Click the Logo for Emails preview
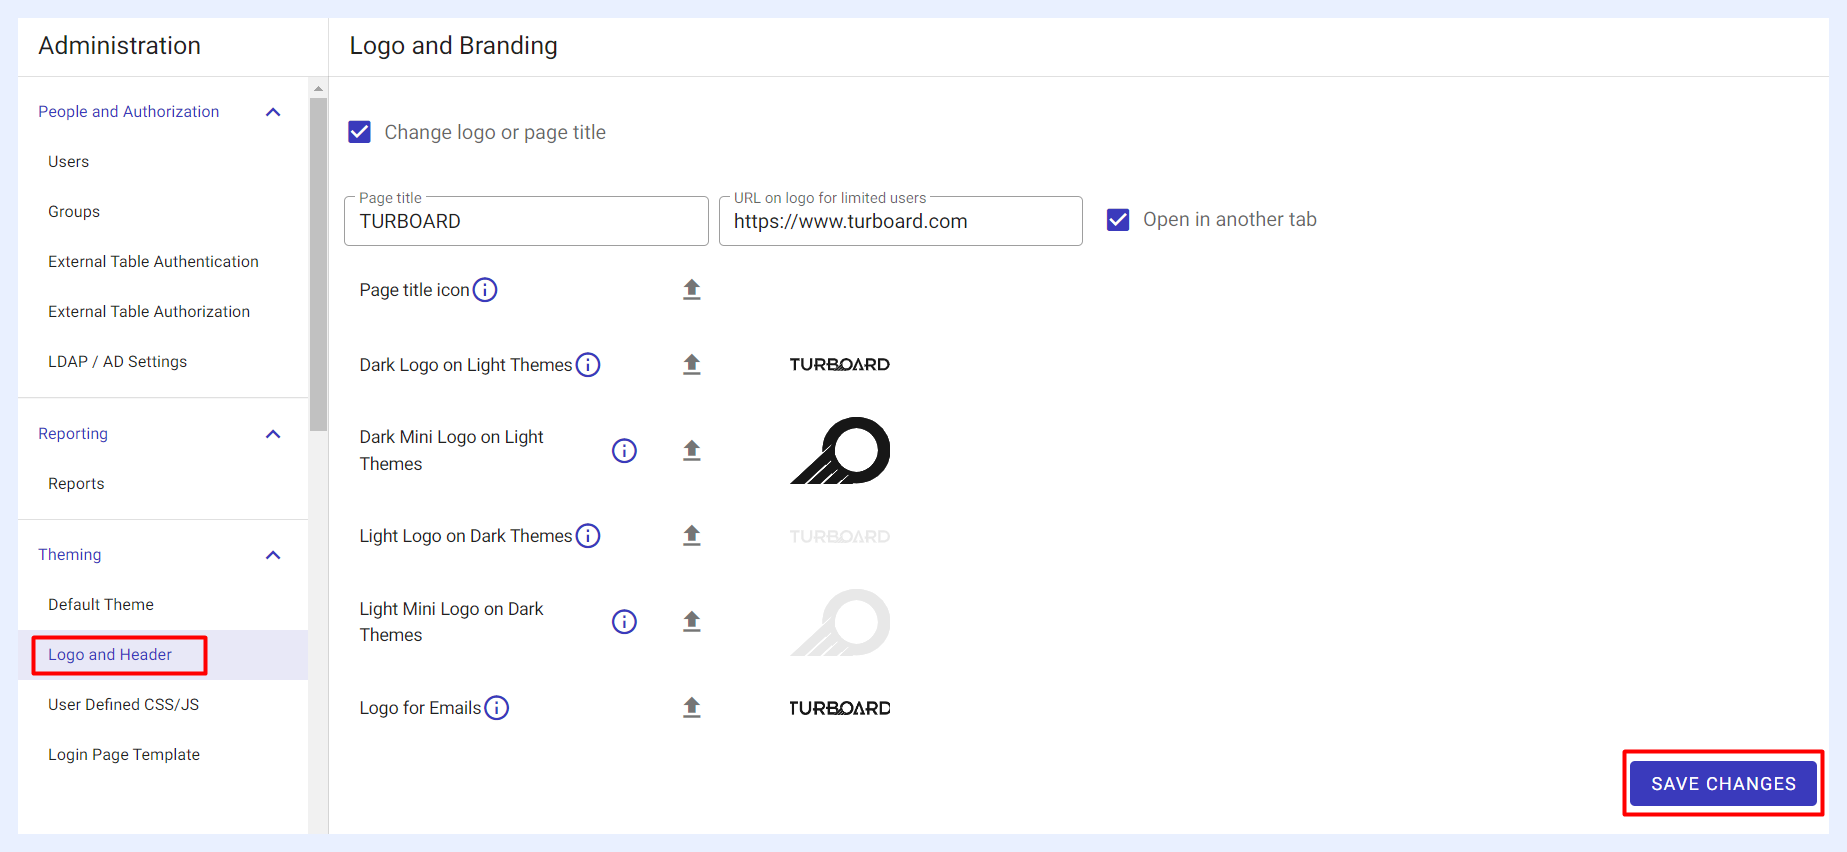This screenshot has height=852, width=1847. click(840, 708)
